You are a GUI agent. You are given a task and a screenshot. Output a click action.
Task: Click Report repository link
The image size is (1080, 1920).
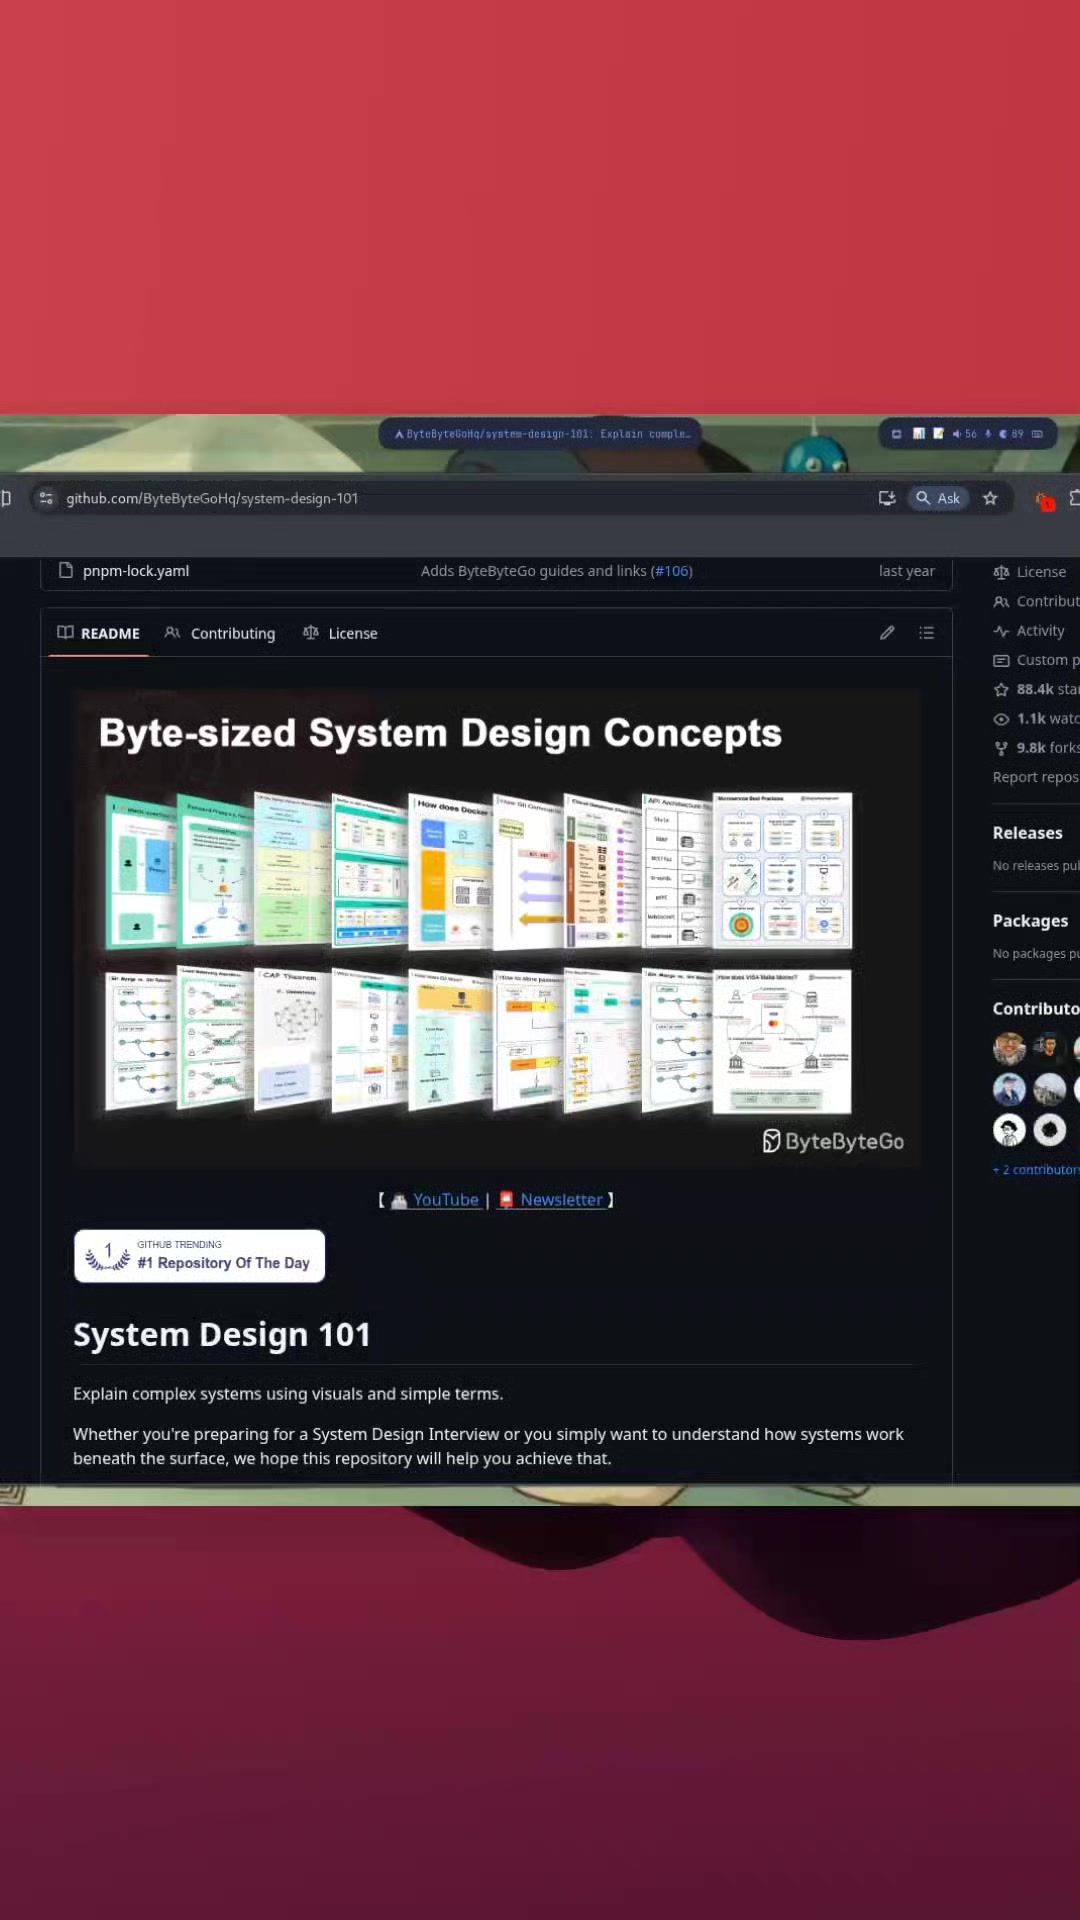click(1036, 777)
